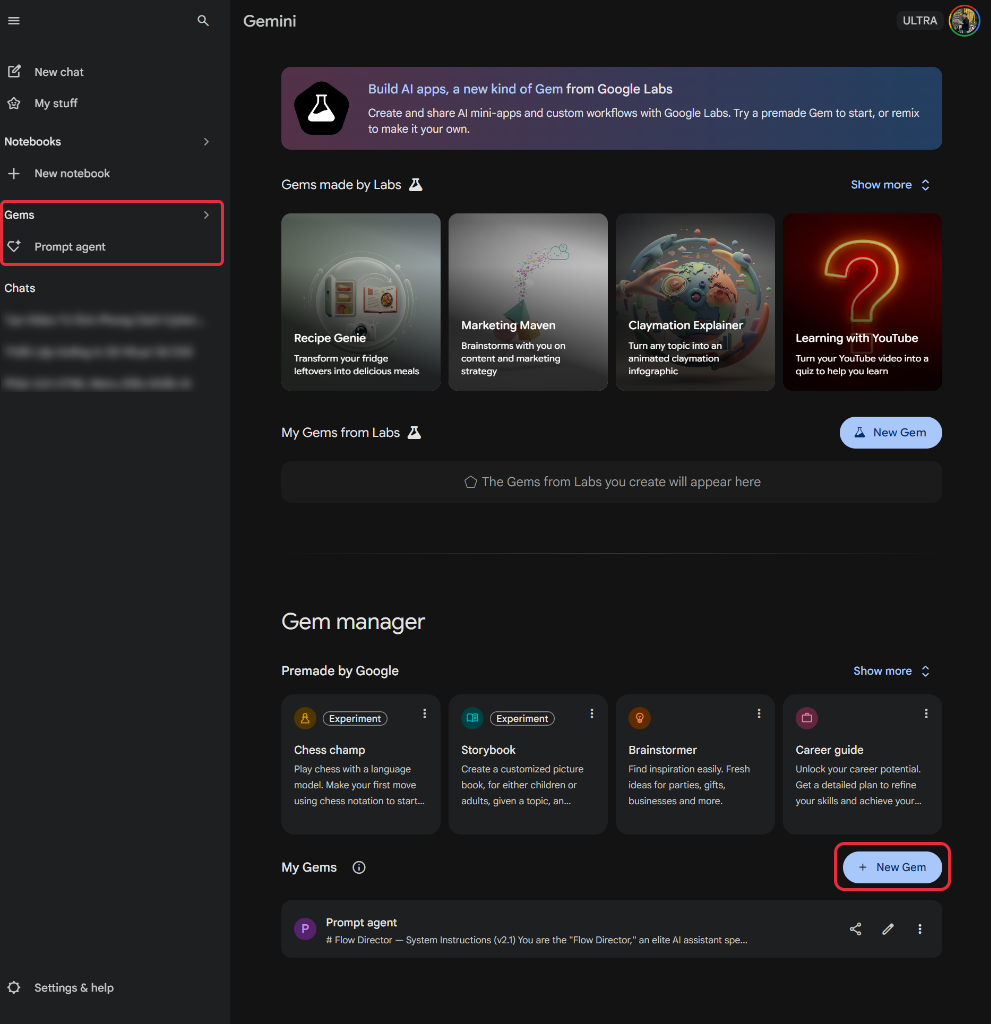Open the account profile avatar

[x=964, y=21]
